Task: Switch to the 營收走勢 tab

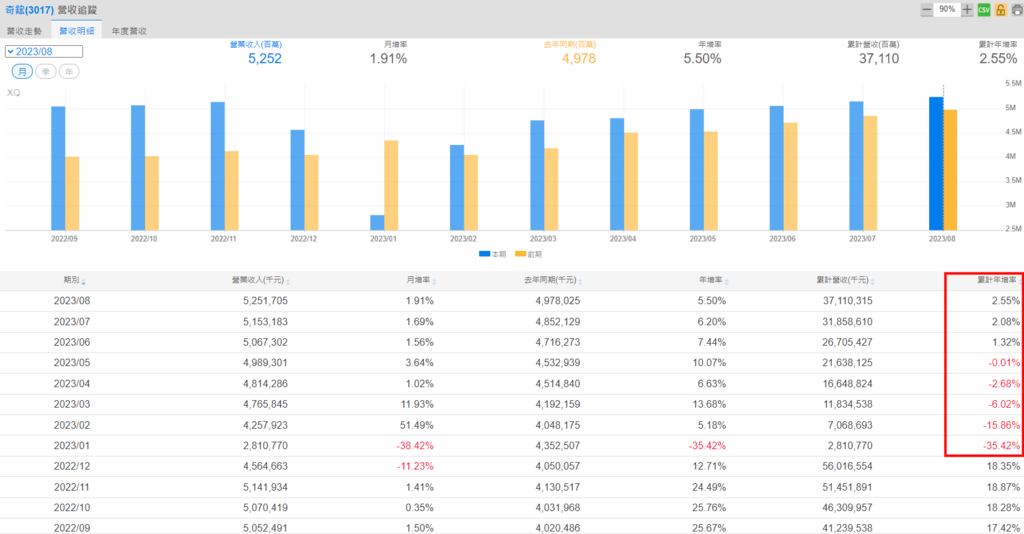Action: (24, 31)
